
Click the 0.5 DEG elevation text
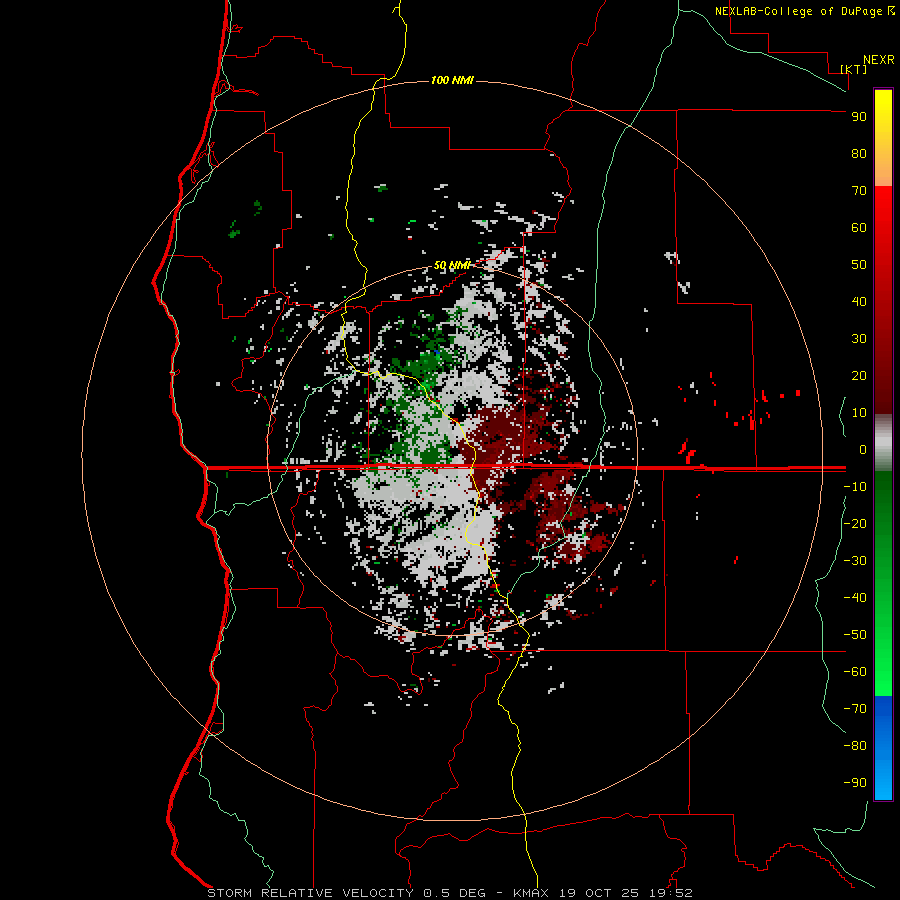pos(454,893)
